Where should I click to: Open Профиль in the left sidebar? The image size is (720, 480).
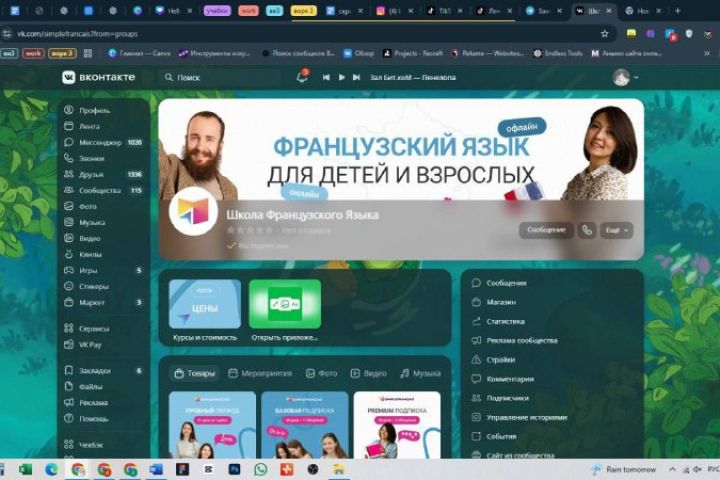point(94,110)
